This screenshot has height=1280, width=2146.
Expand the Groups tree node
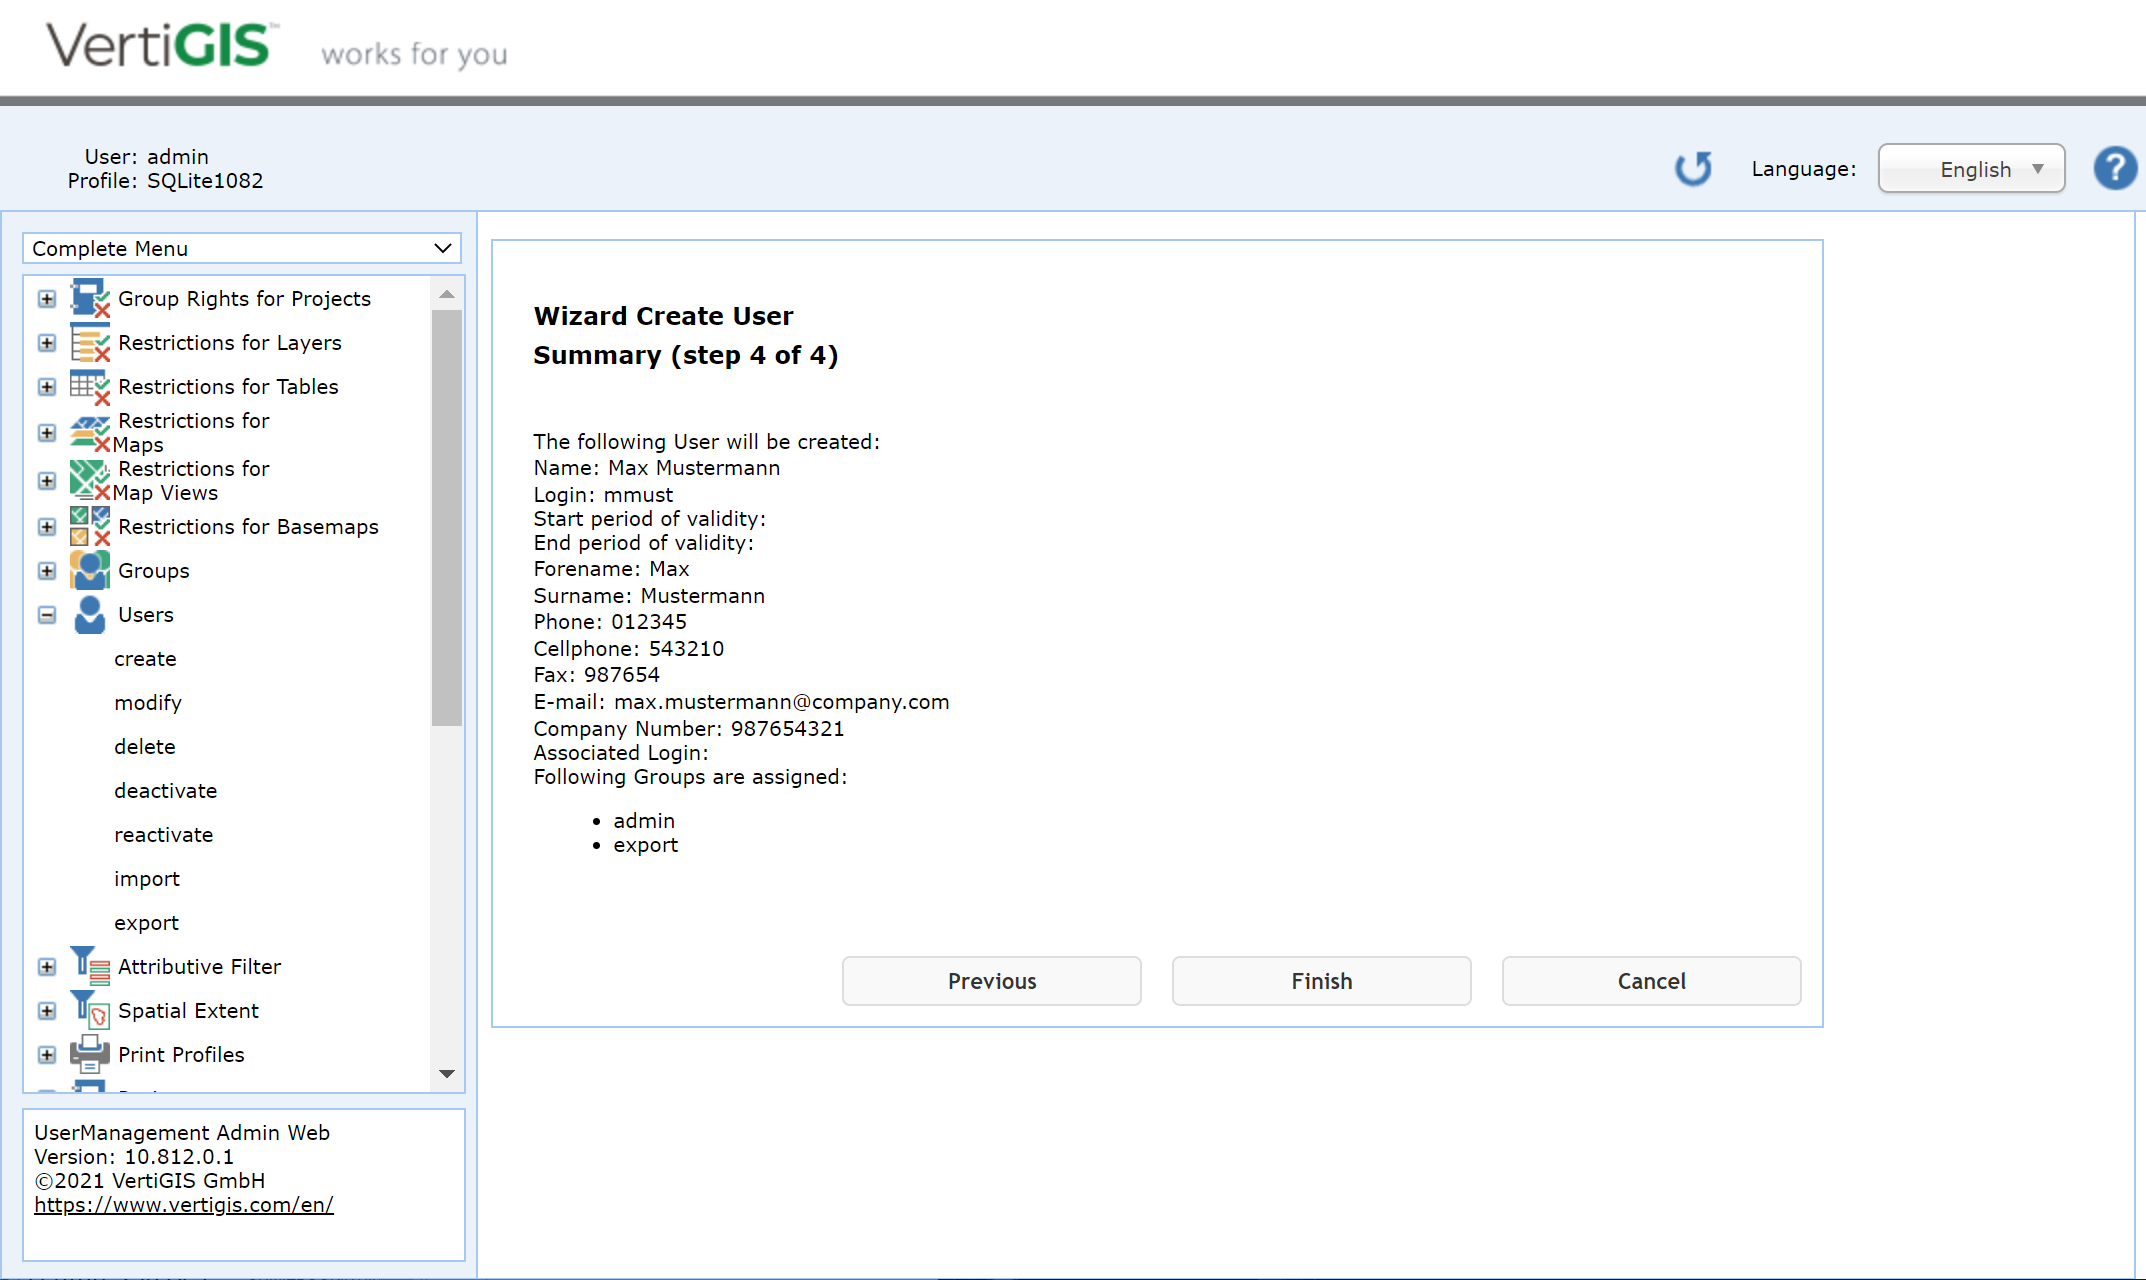46,570
